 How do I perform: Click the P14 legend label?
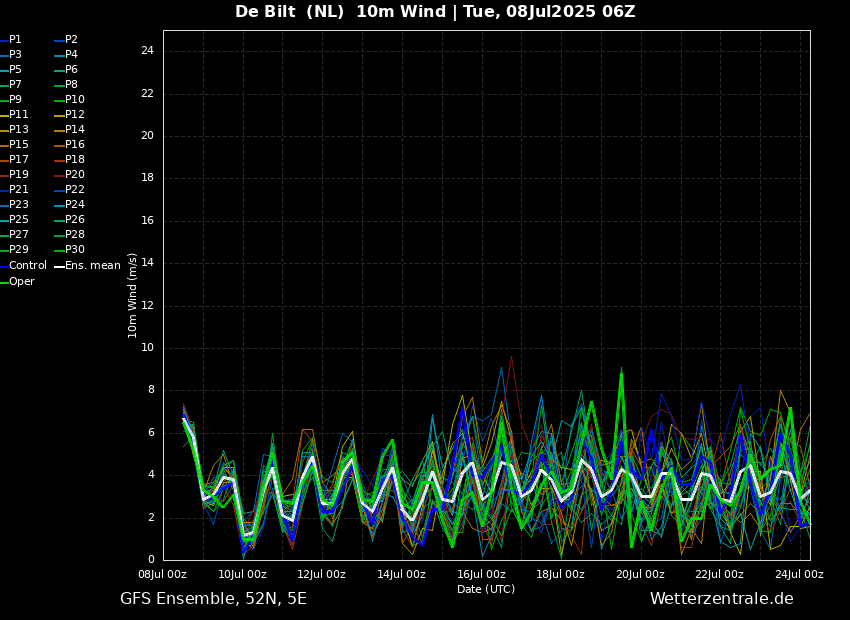(x=74, y=130)
